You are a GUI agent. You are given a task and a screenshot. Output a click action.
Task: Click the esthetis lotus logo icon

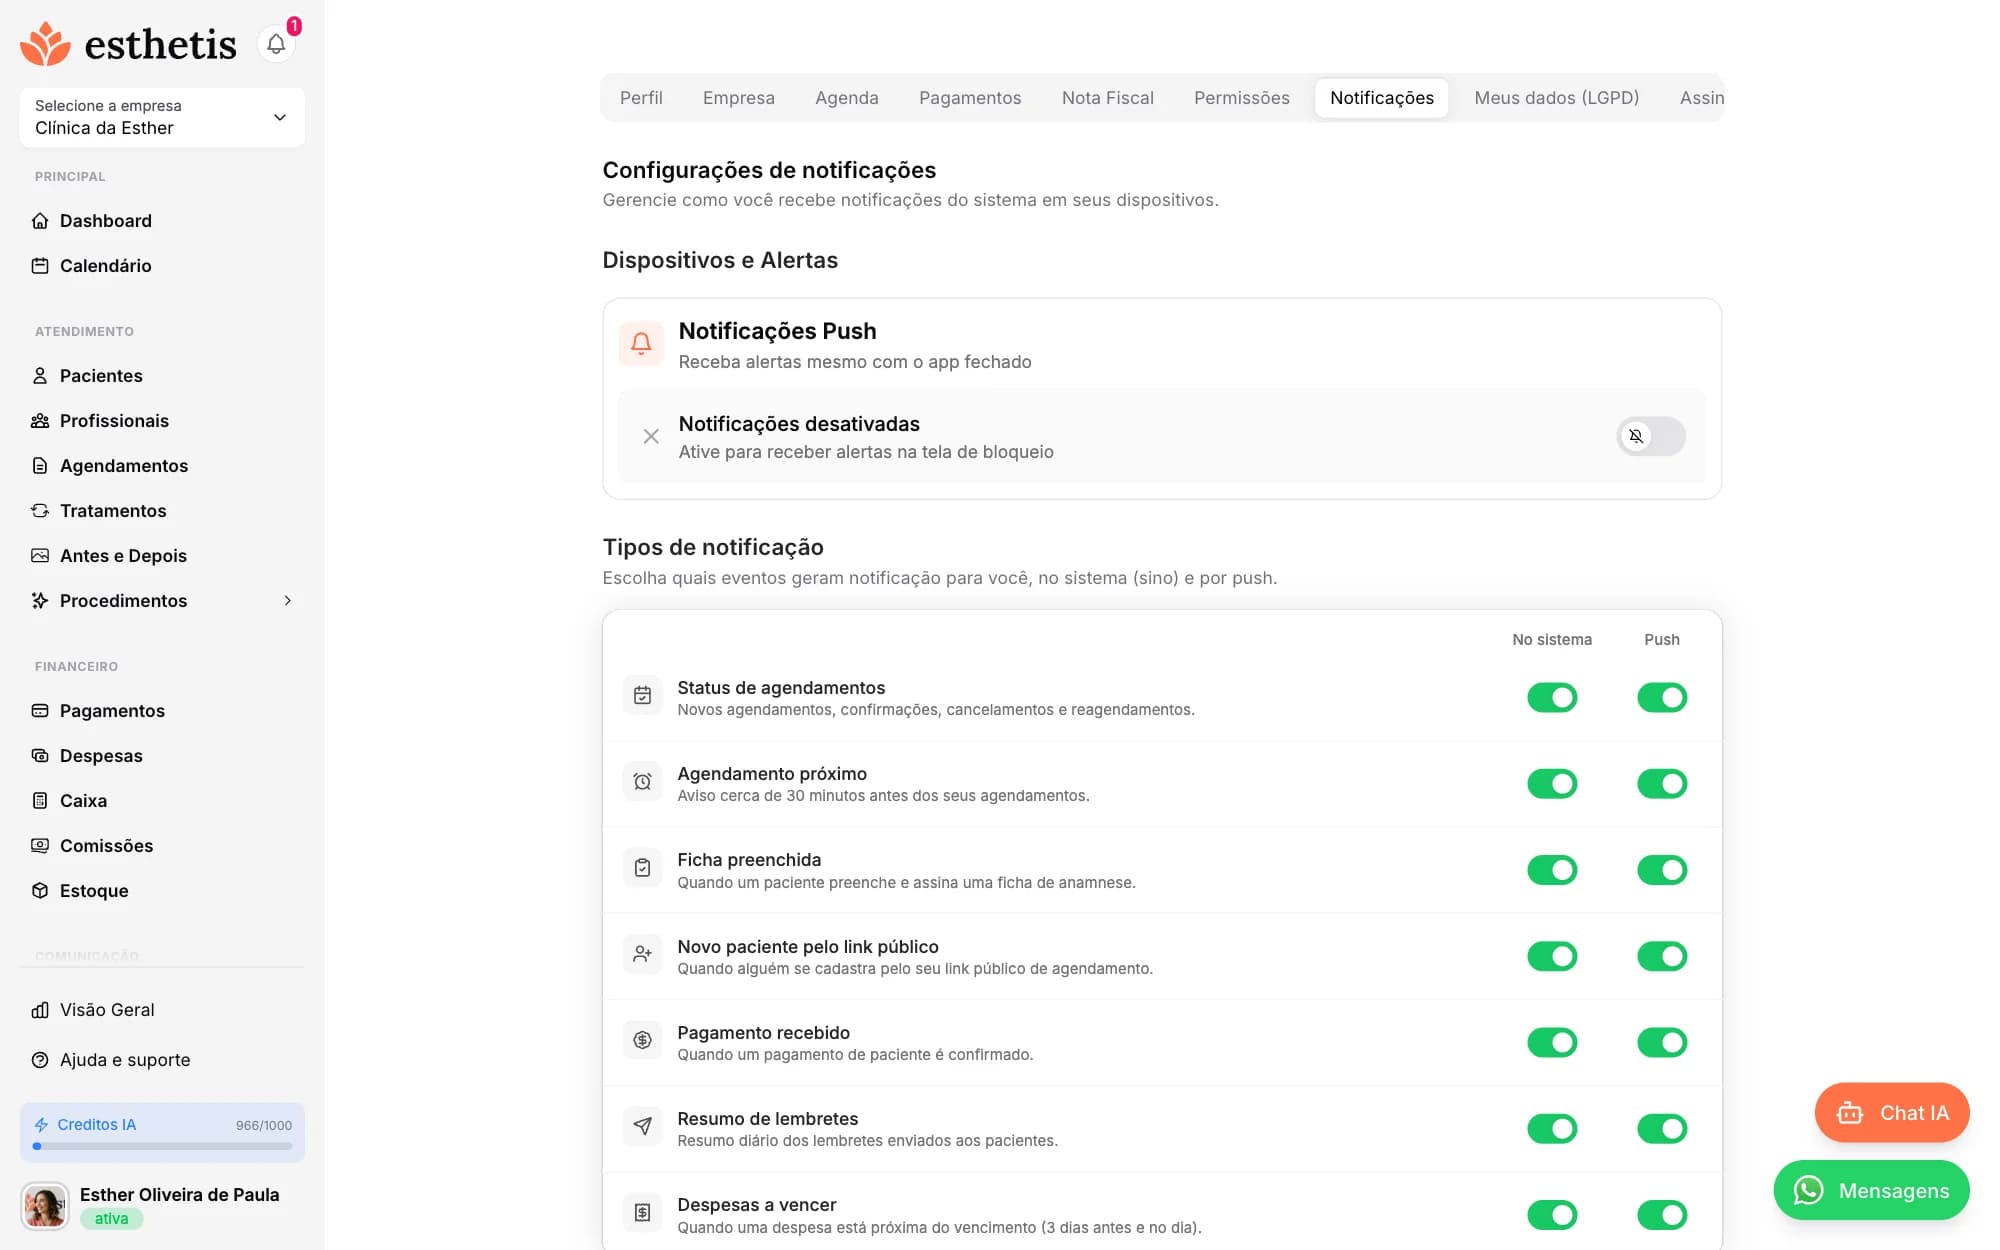click(x=45, y=44)
